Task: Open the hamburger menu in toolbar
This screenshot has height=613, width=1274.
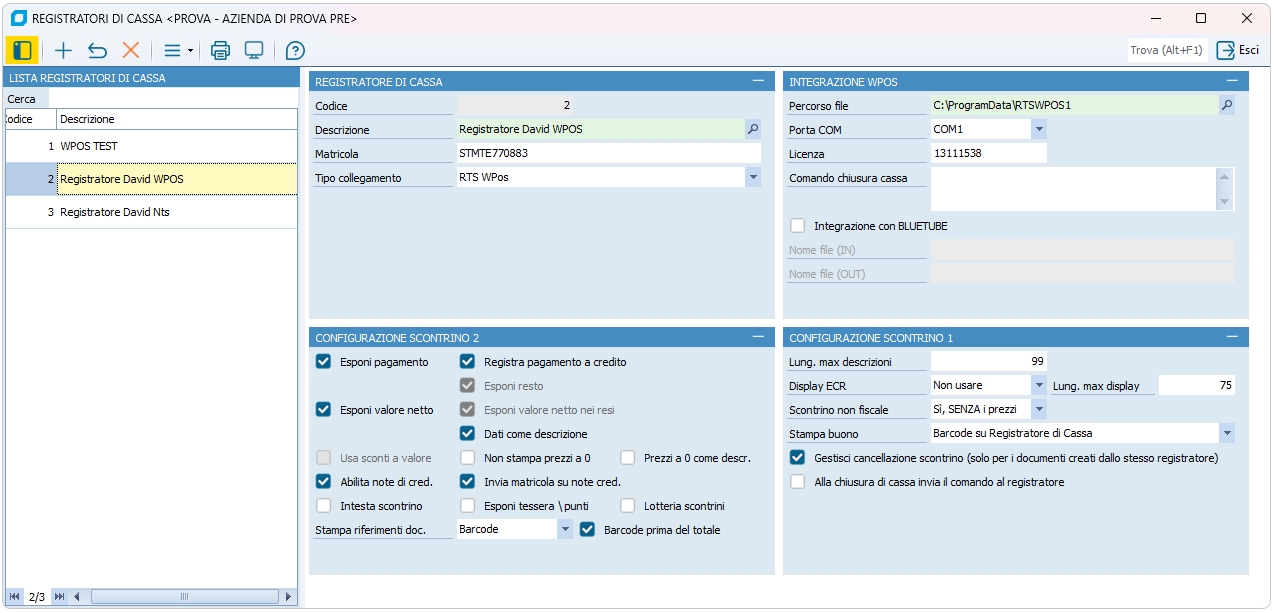Action: [177, 50]
